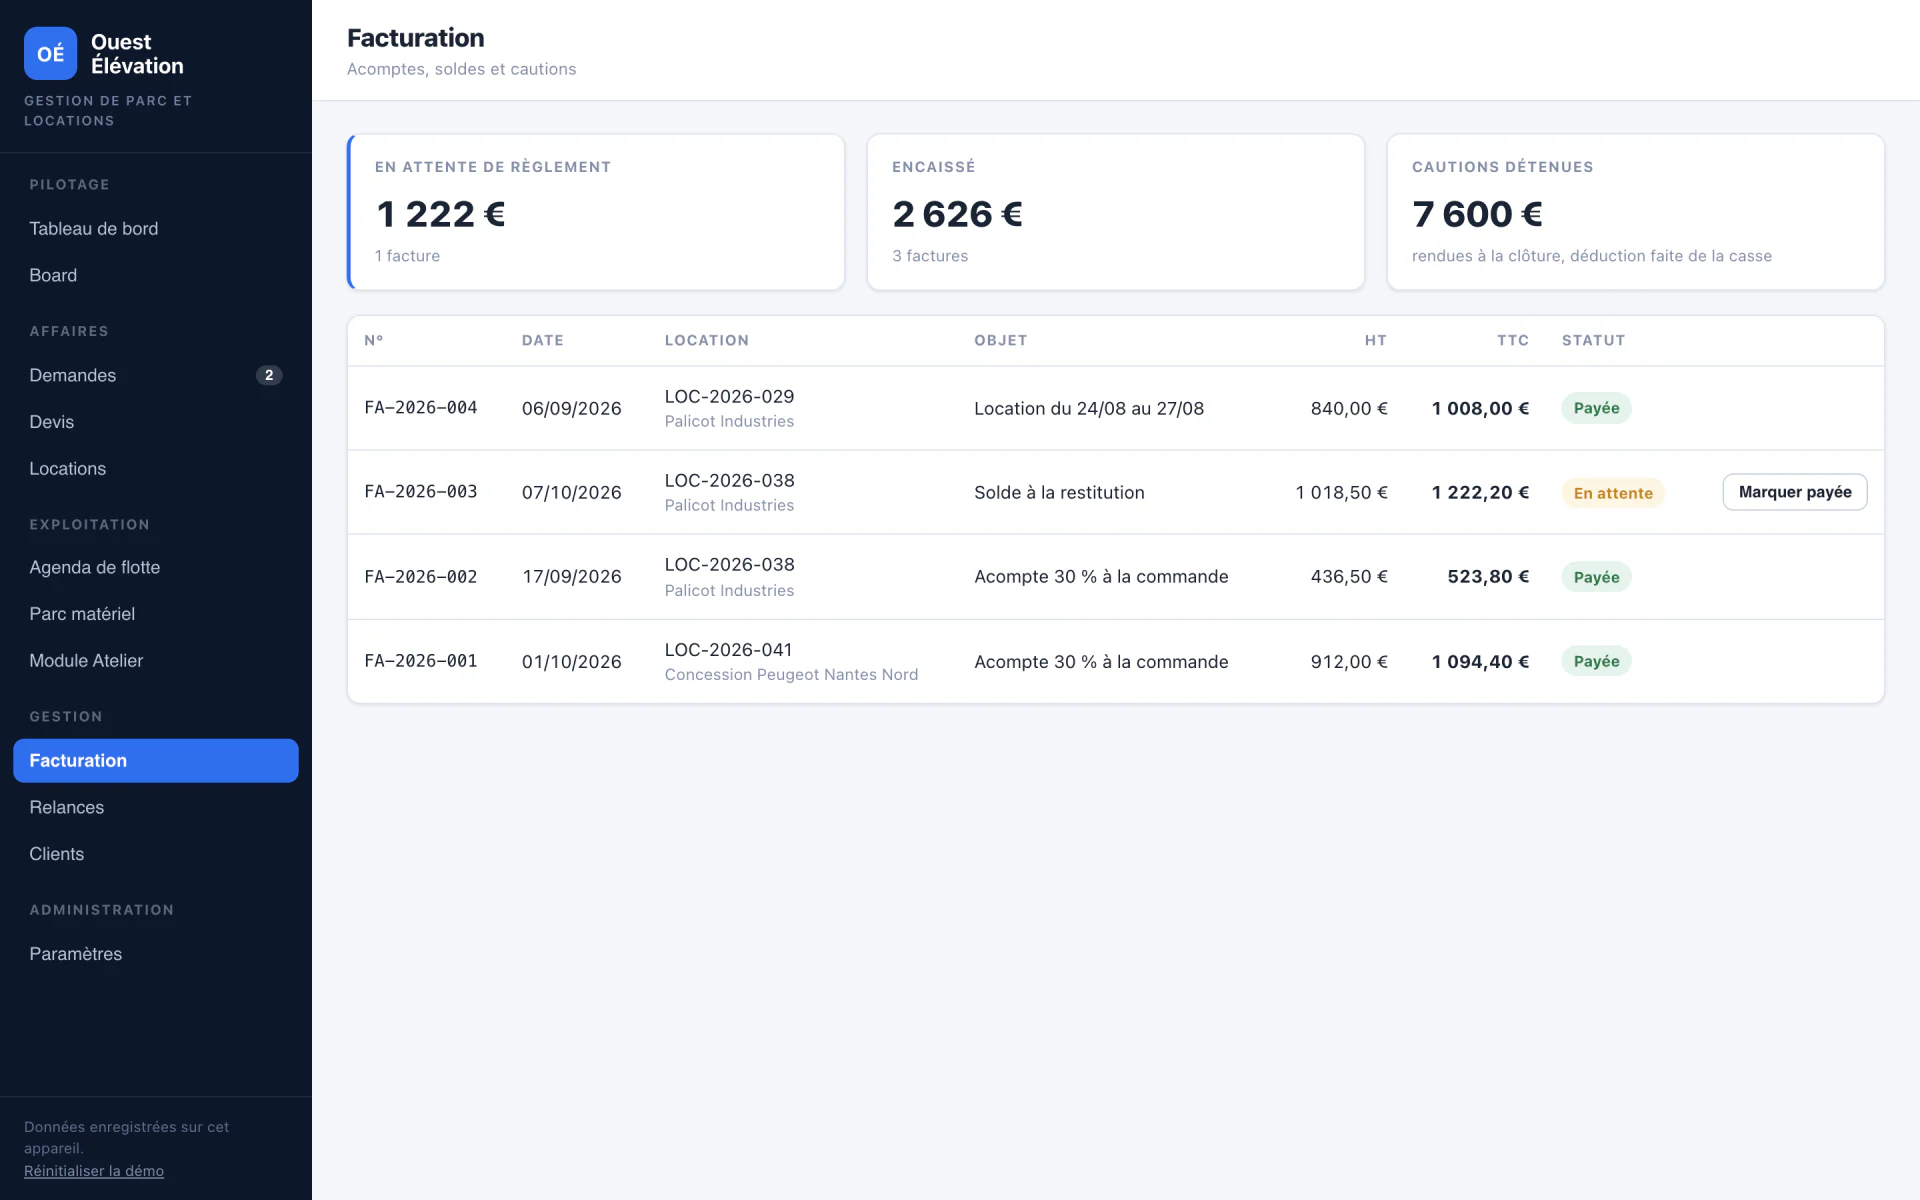Click Location du 24/08 au 27/08
This screenshot has height=1200, width=1920.
(1089, 408)
